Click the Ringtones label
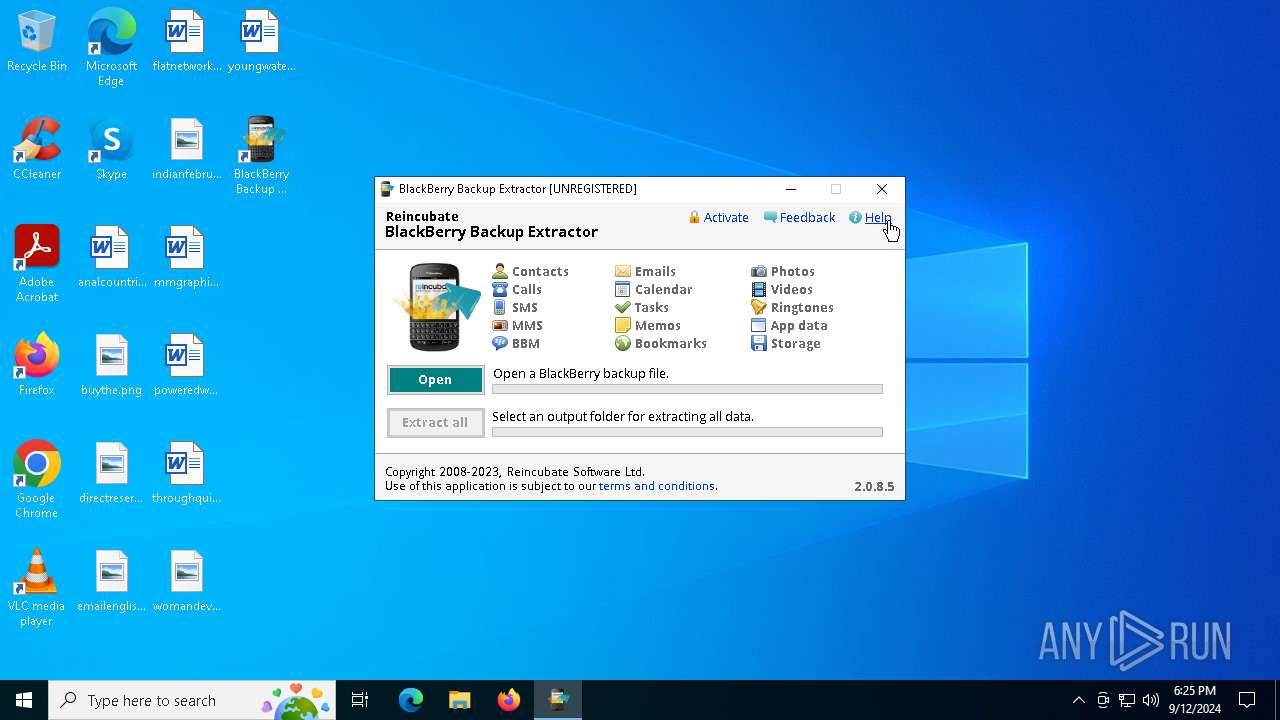Screen dimensions: 1280x720 (802, 307)
